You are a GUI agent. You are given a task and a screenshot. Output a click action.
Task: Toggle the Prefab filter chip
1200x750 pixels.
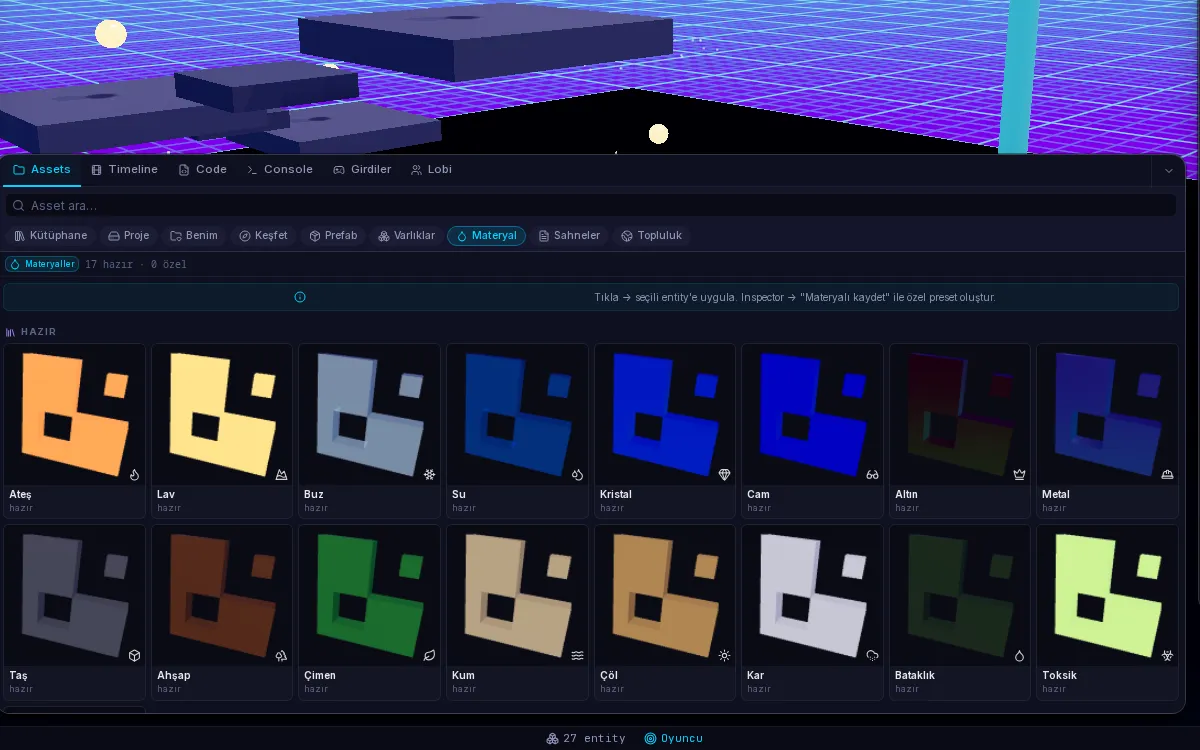tap(333, 236)
